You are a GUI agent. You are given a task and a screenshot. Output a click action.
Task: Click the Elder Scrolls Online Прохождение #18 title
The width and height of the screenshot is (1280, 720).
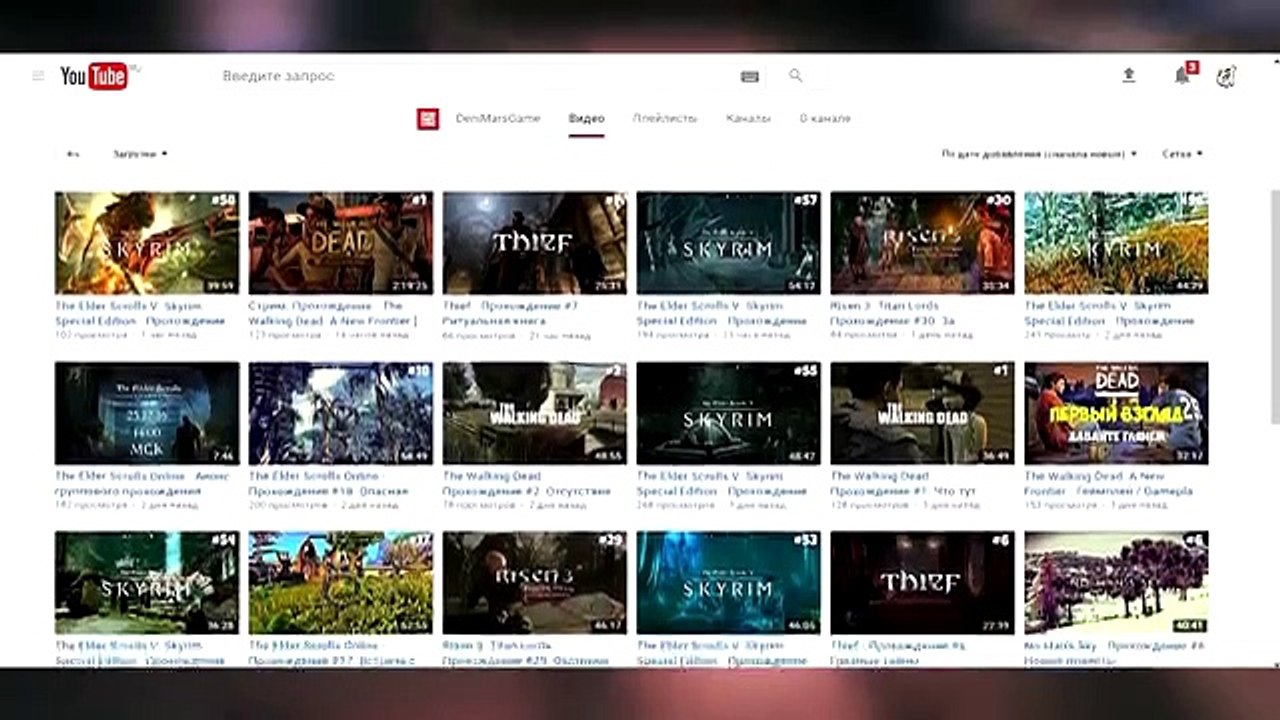329,483
